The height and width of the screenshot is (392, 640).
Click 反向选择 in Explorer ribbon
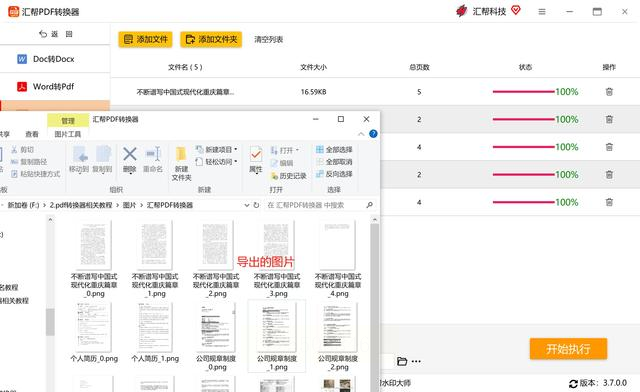pos(334,174)
